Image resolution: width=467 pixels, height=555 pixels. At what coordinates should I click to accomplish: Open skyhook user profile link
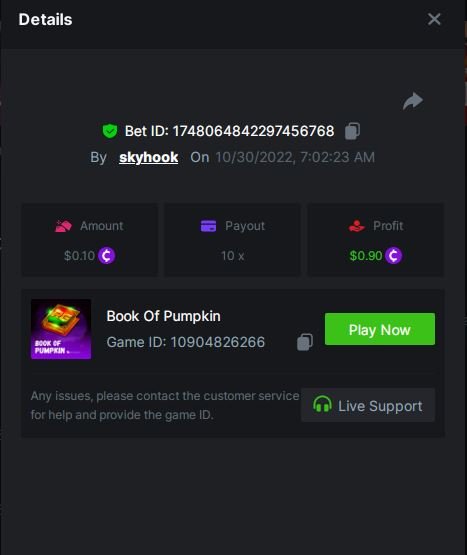pos(149,158)
